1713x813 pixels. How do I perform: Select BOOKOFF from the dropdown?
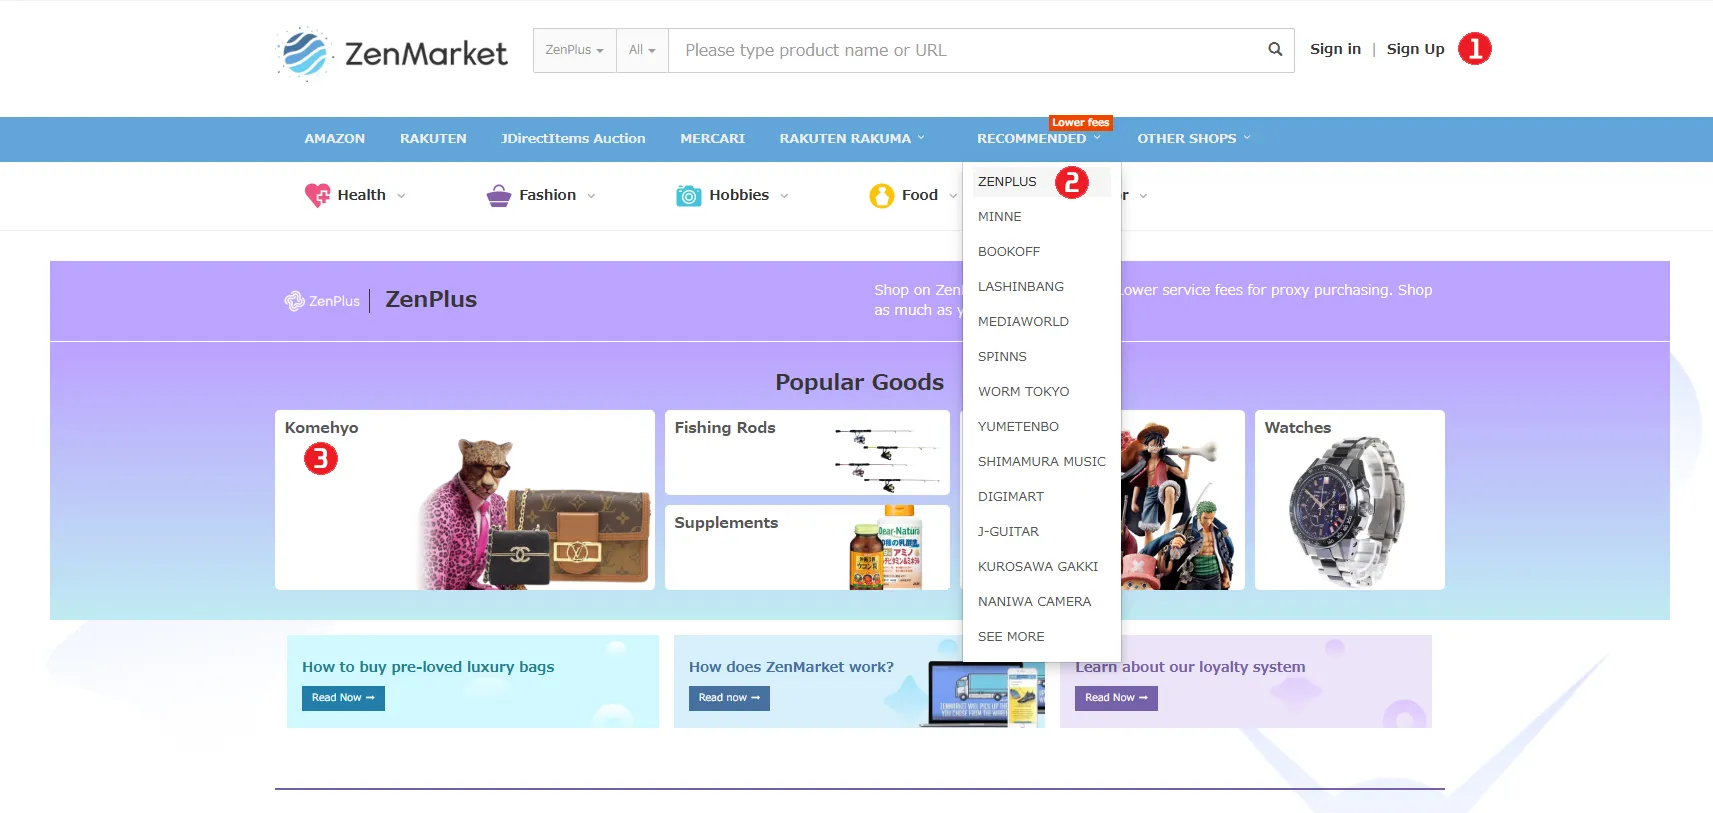pyautogui.click(x=1009, y=252)
